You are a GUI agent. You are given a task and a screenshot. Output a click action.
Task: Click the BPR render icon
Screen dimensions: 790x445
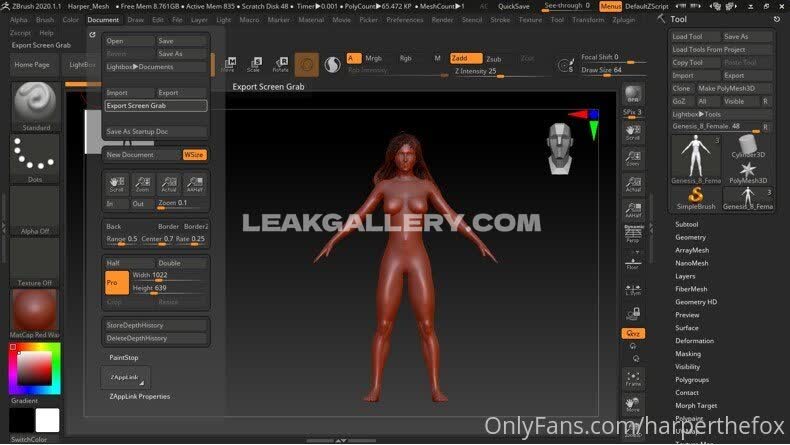[x=633, y=94]
